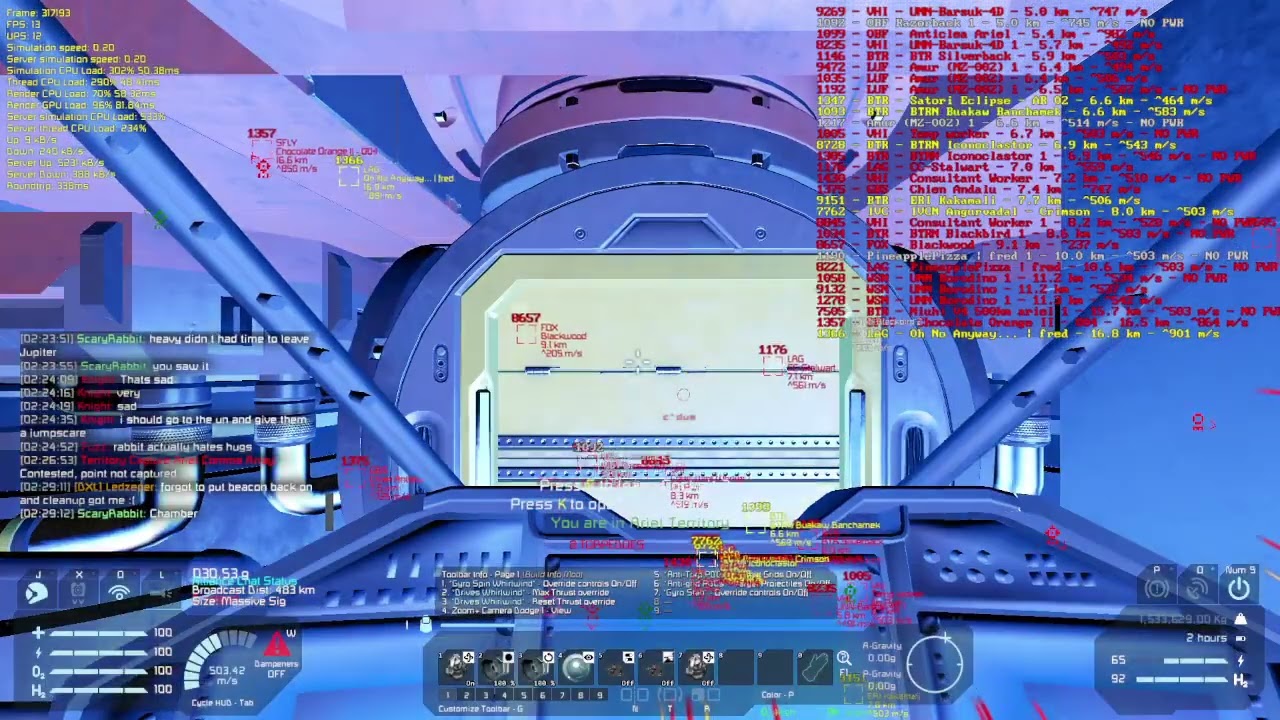Click the 'Satori Eclipse' radar list entry
This screenshot has height=720, width=1280.
tap(1014, 101)
